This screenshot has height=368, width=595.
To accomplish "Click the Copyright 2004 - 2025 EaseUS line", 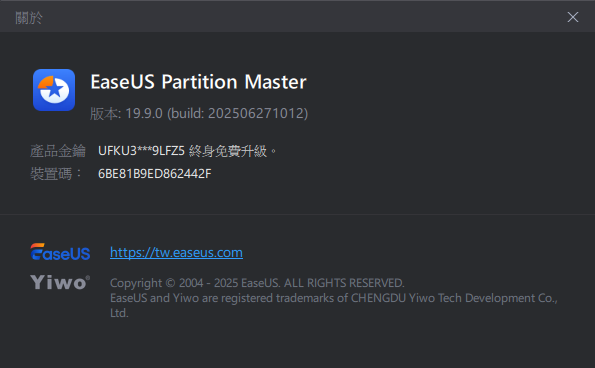I will coord(257,283).
